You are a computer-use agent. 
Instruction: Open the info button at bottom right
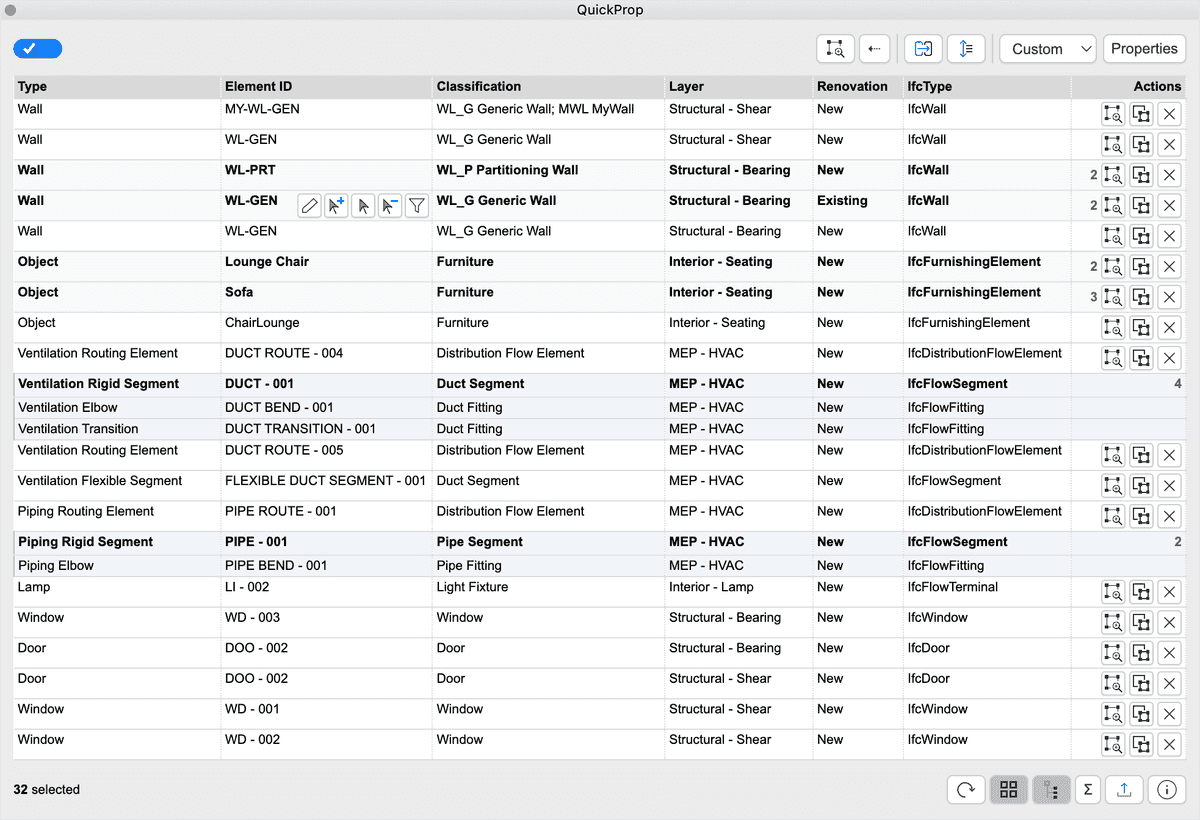click(x=1166, y=790)
